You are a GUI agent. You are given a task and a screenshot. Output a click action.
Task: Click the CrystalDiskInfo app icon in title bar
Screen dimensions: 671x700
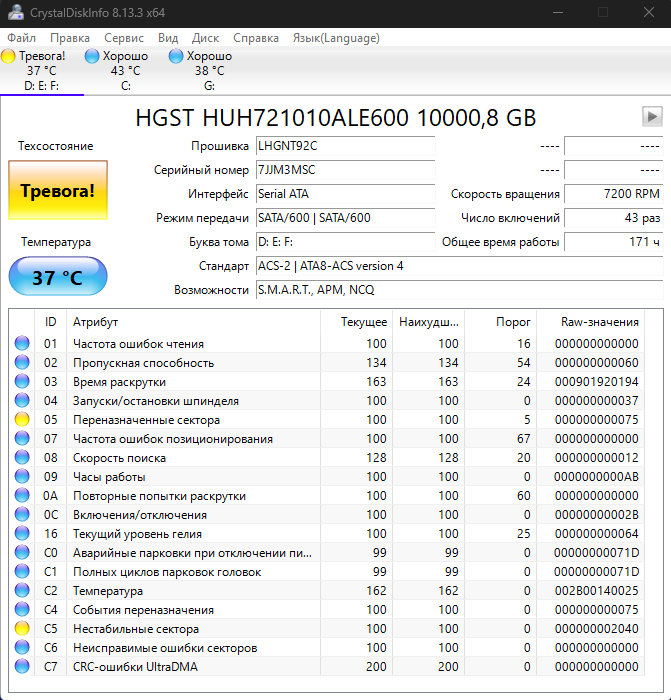pos(16,12)
